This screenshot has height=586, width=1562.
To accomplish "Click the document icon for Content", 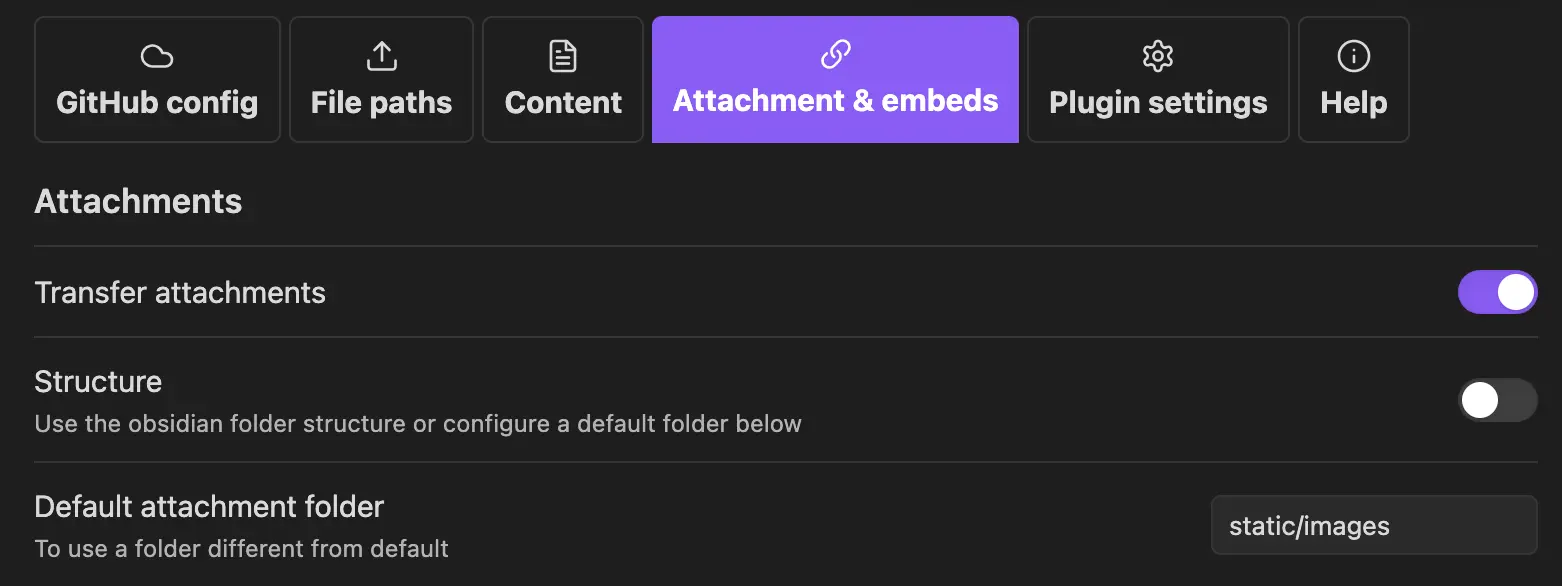I will point(563,56).
